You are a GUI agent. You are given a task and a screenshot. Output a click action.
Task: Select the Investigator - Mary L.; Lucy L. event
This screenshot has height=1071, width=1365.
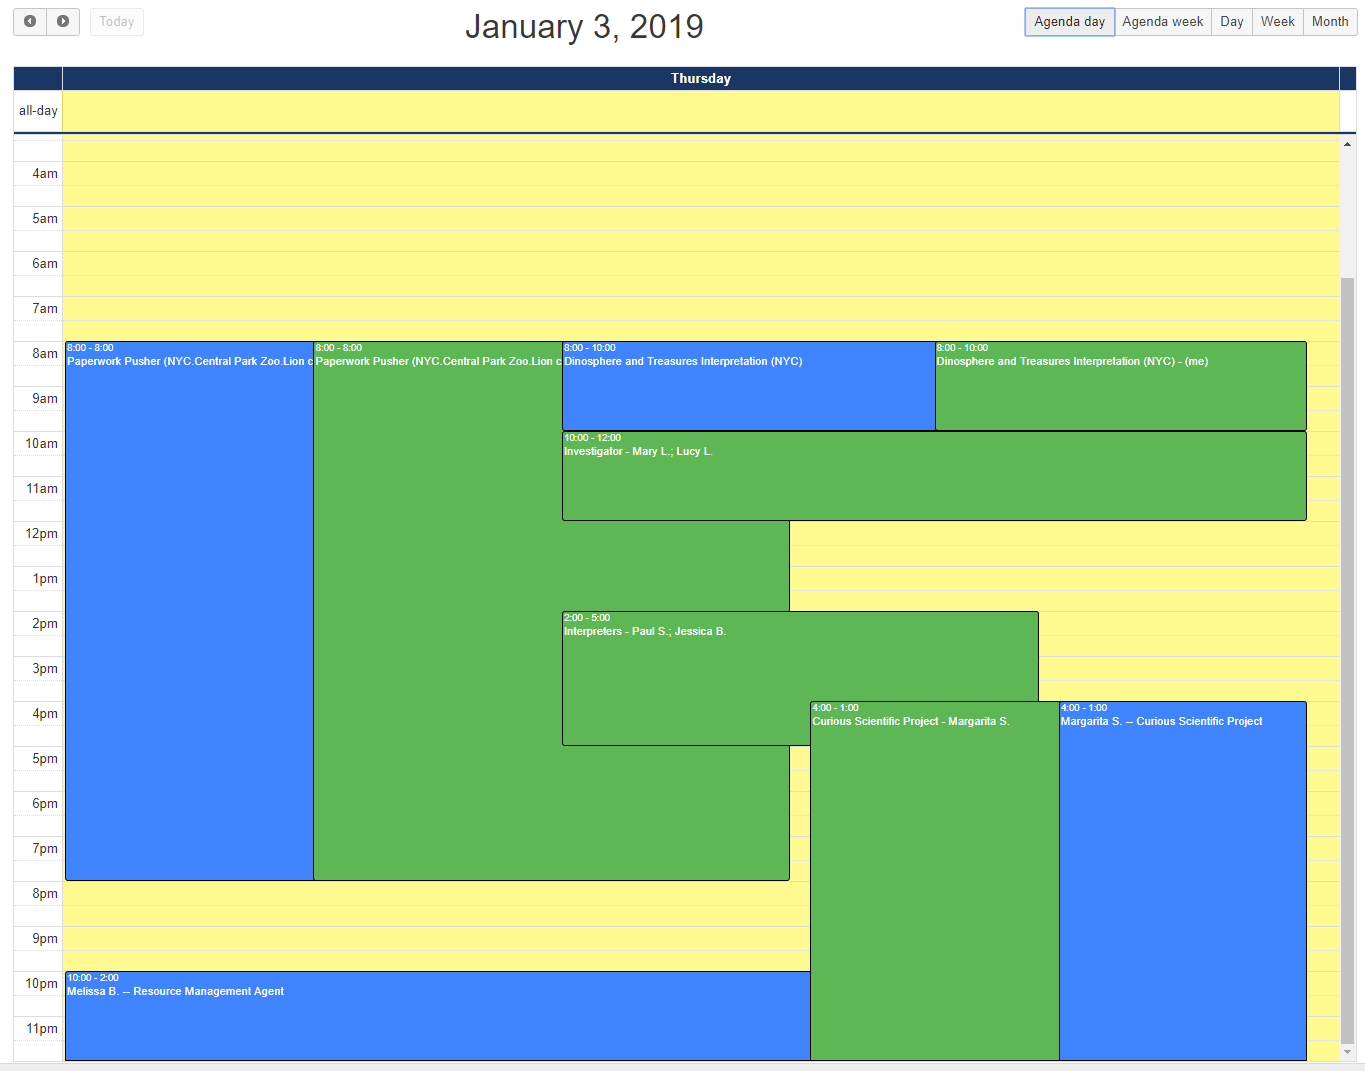point(933,480)
